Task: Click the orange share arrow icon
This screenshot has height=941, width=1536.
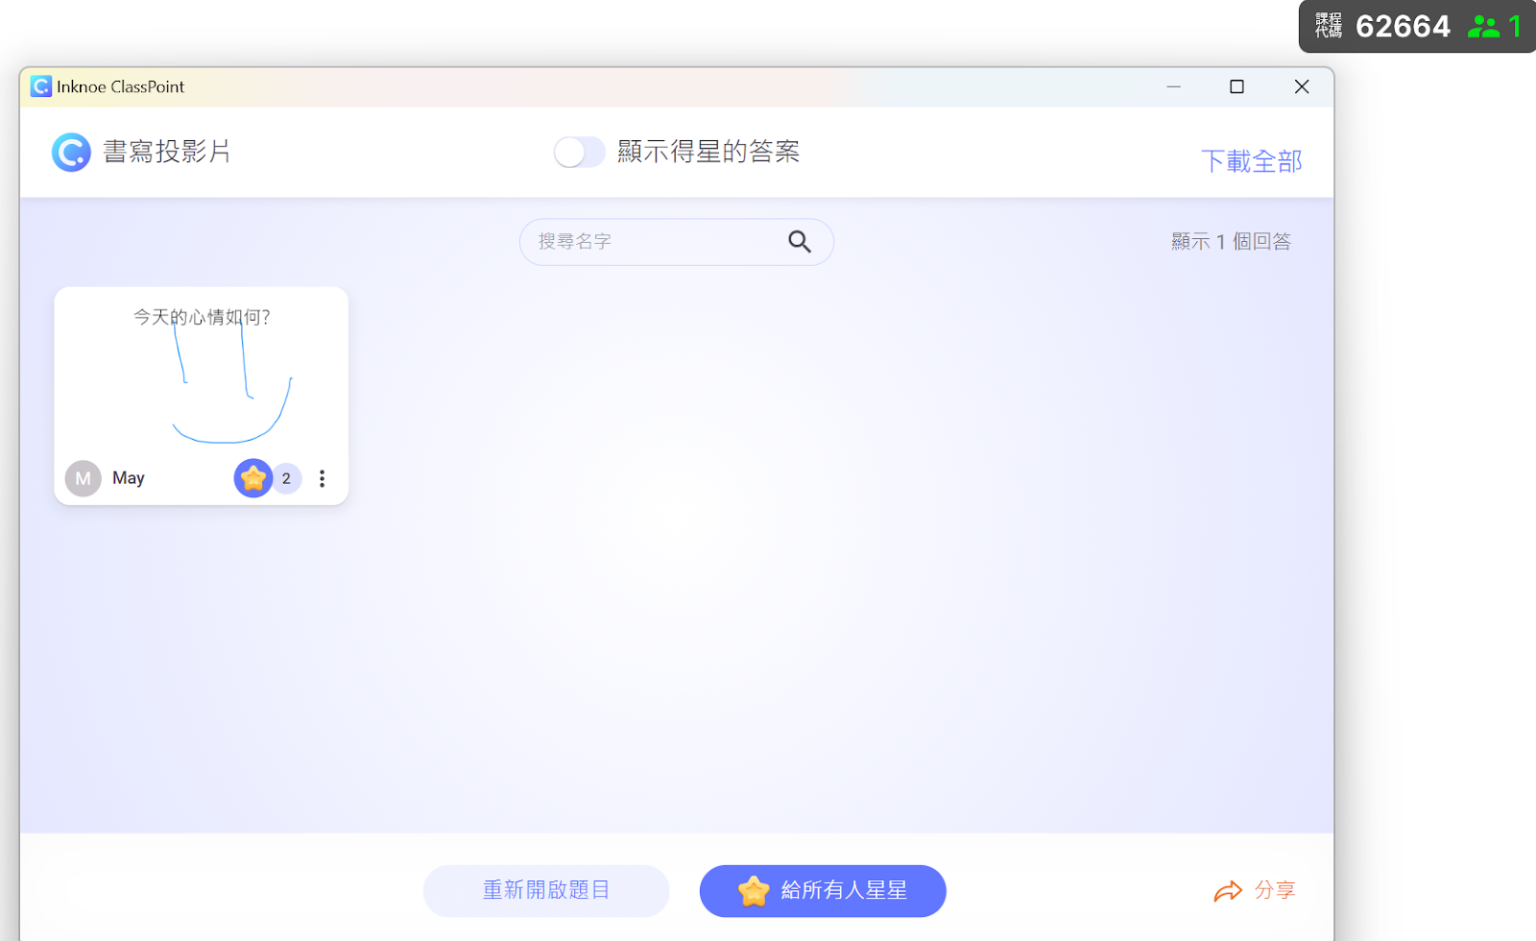Action: tap(1230, 890)
